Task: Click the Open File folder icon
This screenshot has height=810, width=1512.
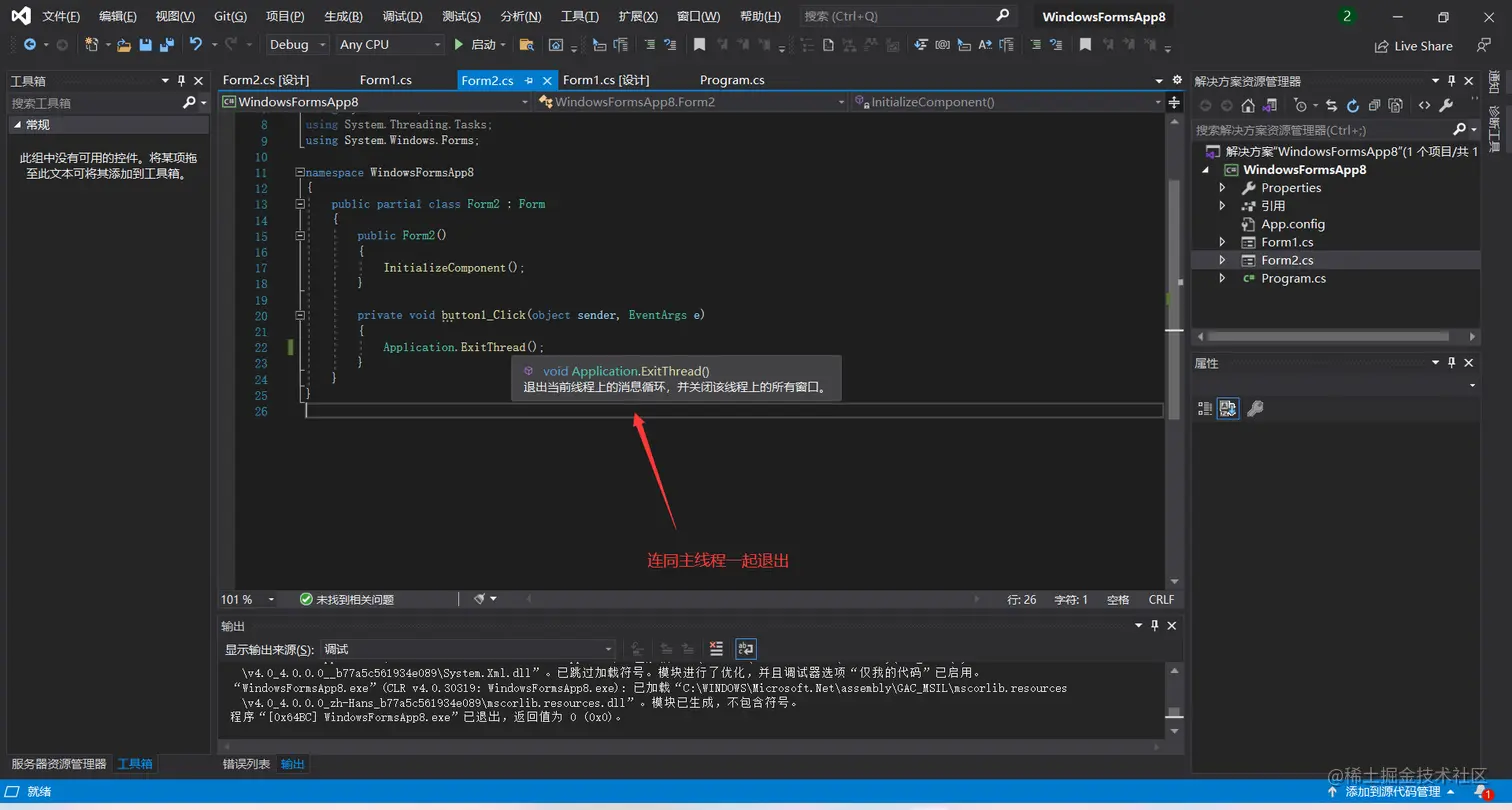Action: pos(124,45)
